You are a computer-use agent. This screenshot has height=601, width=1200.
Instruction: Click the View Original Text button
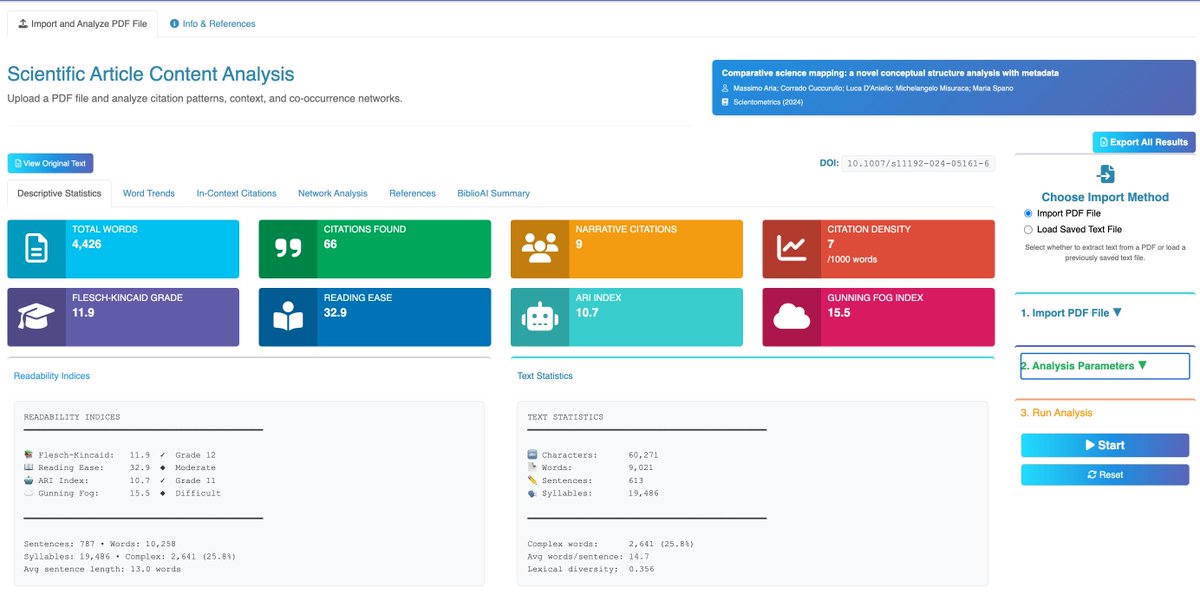coord(50,163)
